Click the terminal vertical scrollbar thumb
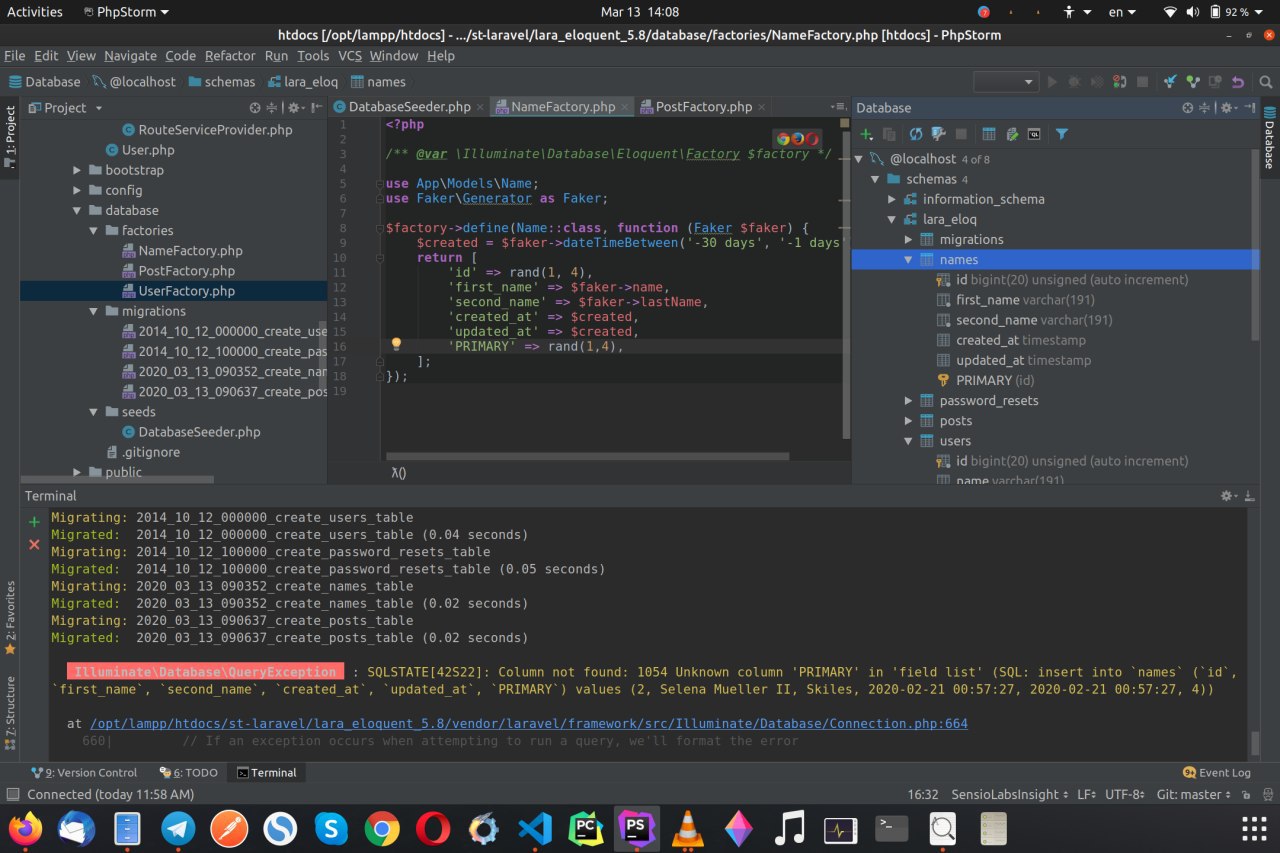Viewport: 1280px width, 853px height. [x=1255, y=743]
